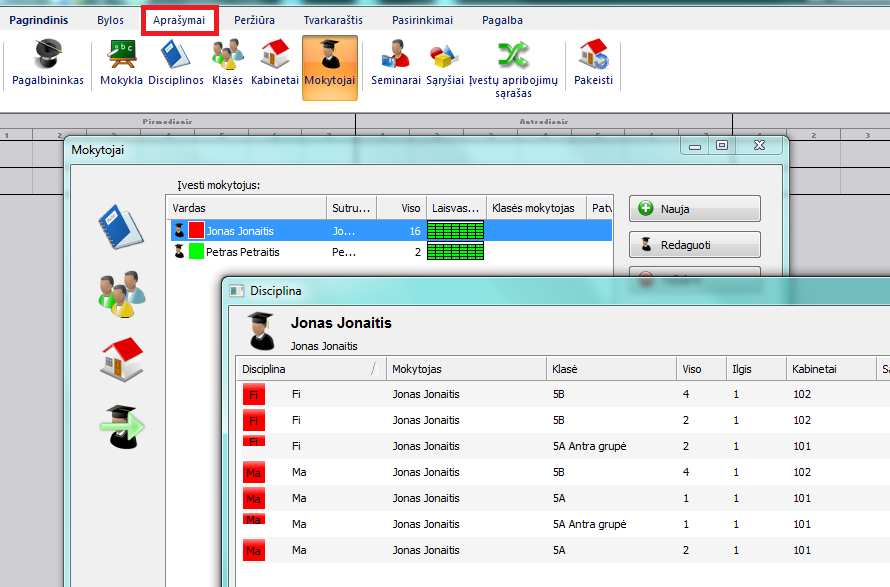Open the Tvarkaraštis tab
890x587 pixels.
pyautogui.click(x=333, y=20)
